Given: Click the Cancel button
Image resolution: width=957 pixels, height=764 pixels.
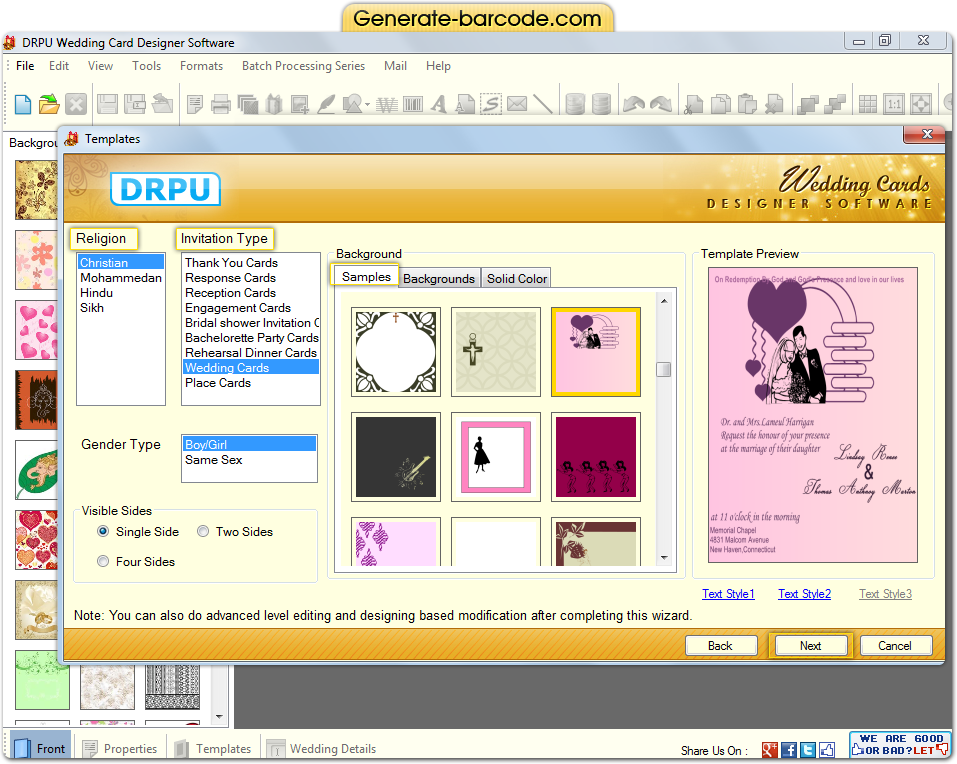Looking at the screenshot, I should point(895,646).
